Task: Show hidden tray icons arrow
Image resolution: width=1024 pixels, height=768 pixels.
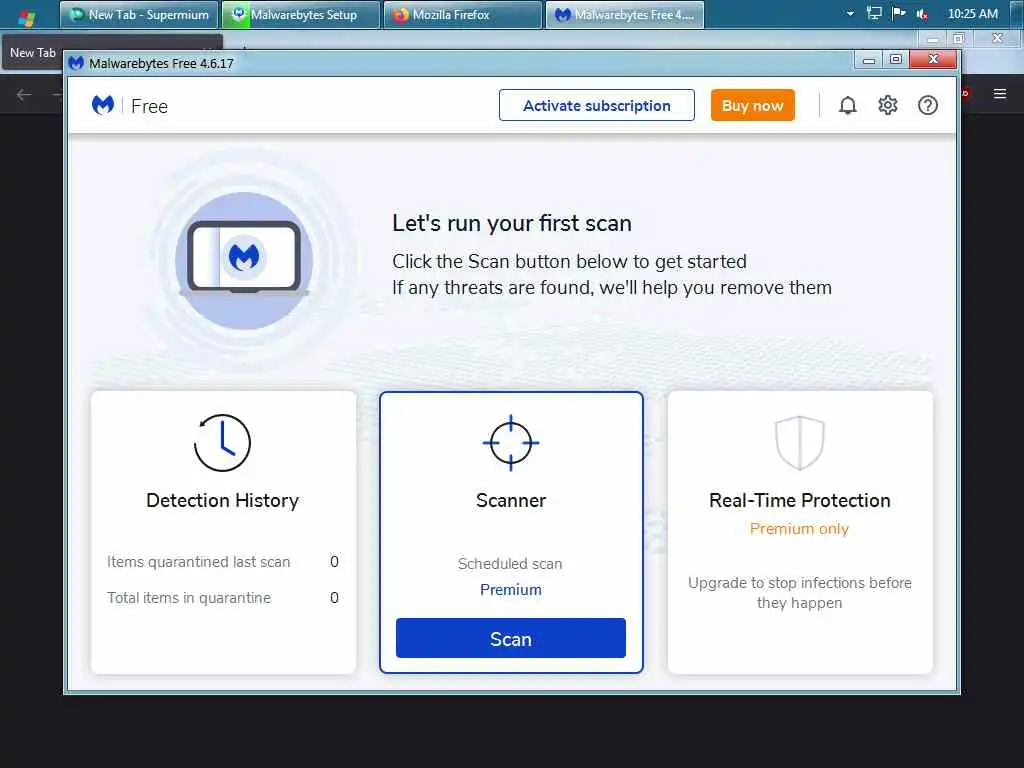Action: (850, 14)
